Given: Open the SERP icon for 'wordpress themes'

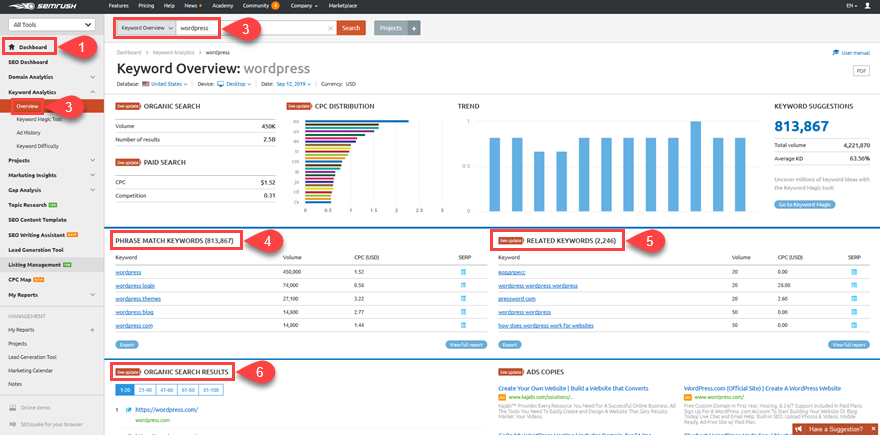Looking at the screenshot, I should point(462,298).
